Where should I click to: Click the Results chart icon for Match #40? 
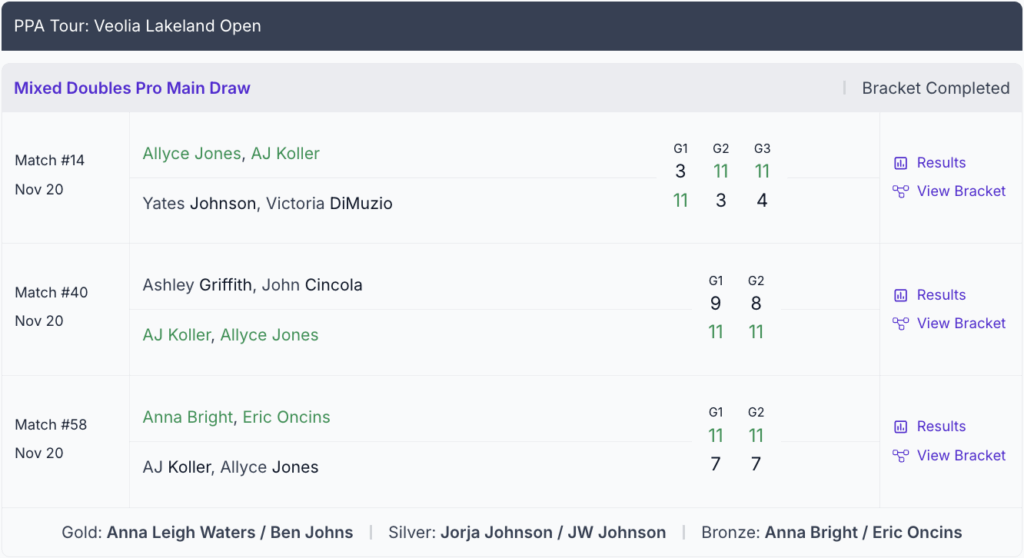tap(900, 295)
